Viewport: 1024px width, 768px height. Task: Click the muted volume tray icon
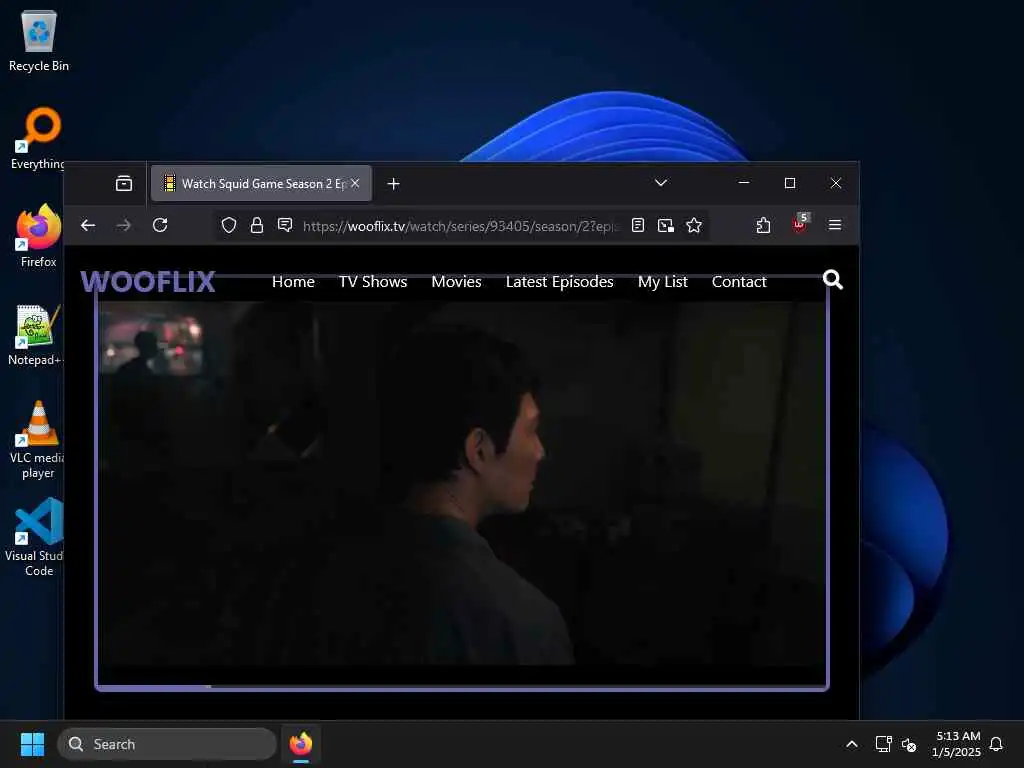pos(909,744)
